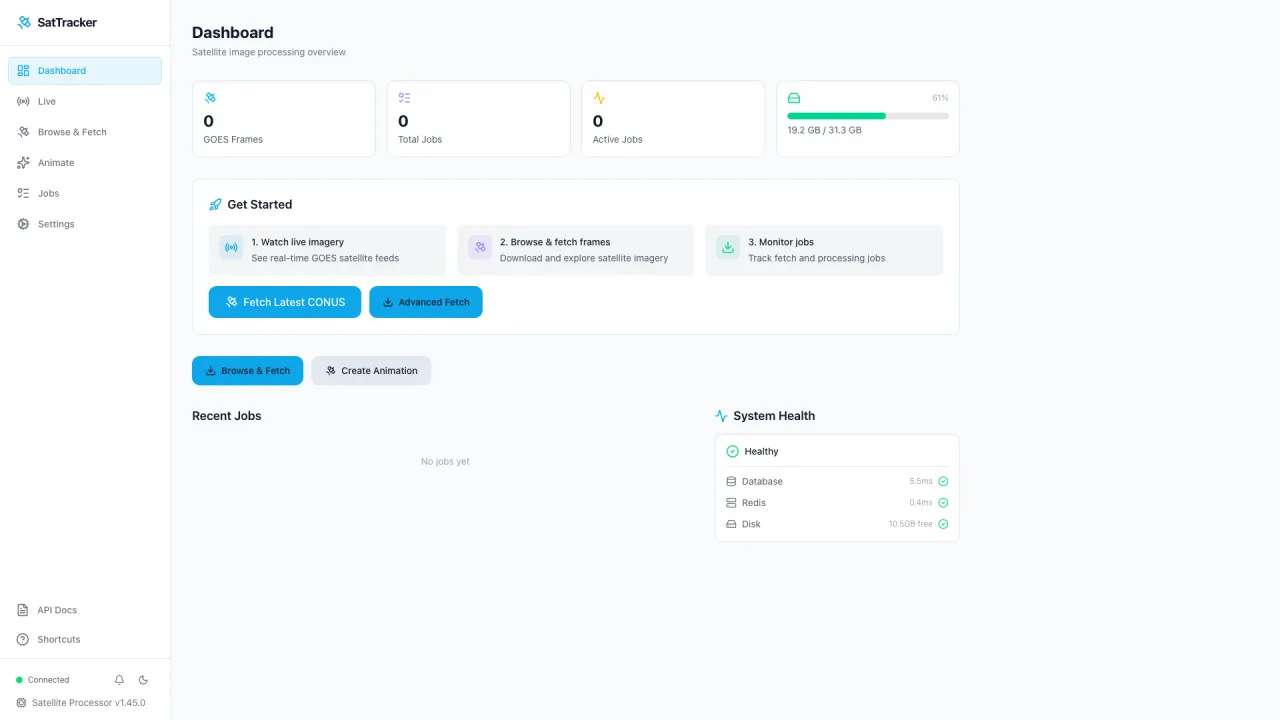This screenshot has width=1280, height=720.
Task: Click the checklist icon on Total Jobs card
Action: 404,98
